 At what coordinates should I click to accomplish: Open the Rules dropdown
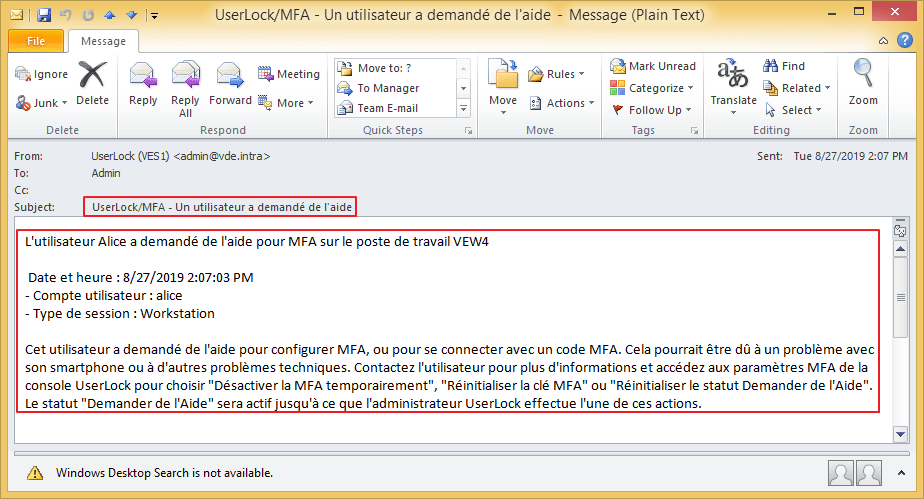[556, 74]
